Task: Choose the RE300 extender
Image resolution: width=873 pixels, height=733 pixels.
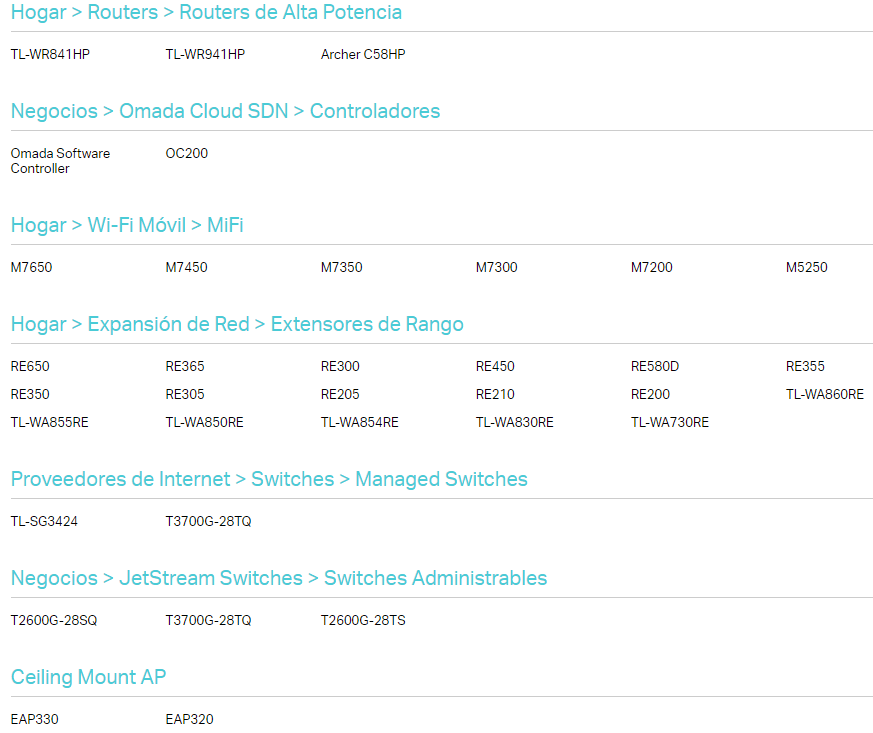Action: pos(340,367)
